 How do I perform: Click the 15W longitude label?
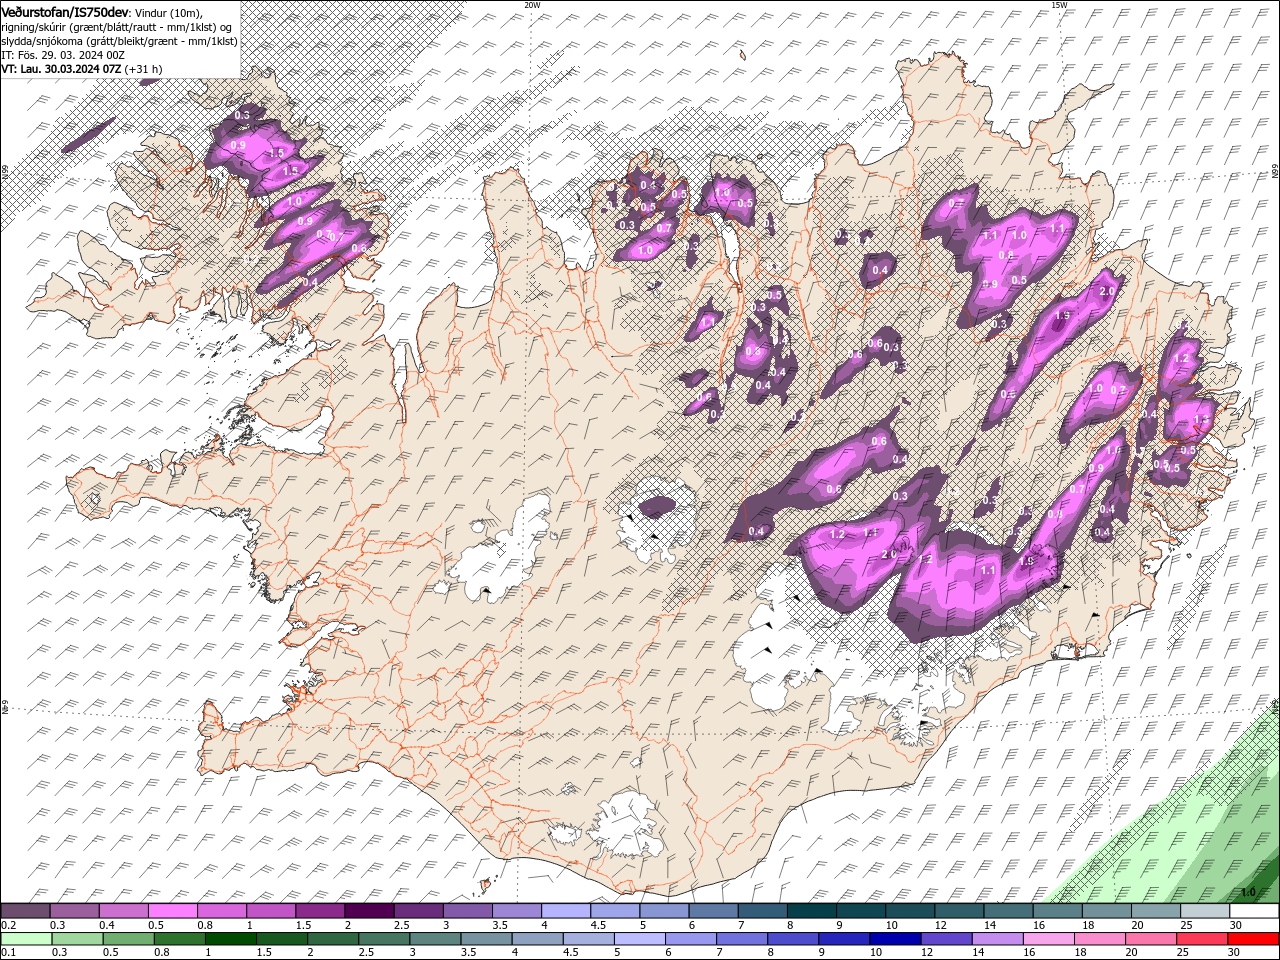[1060, 5]
